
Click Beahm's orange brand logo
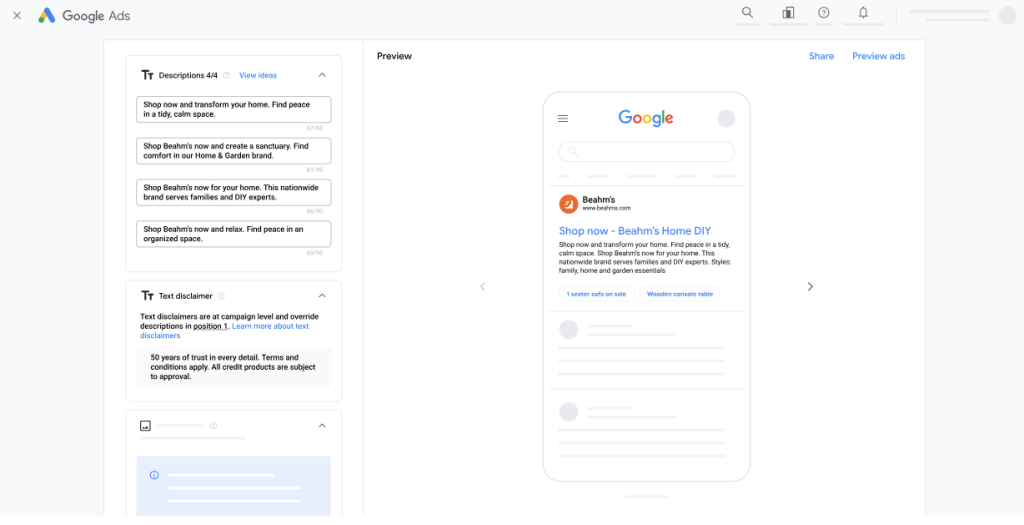568,204
